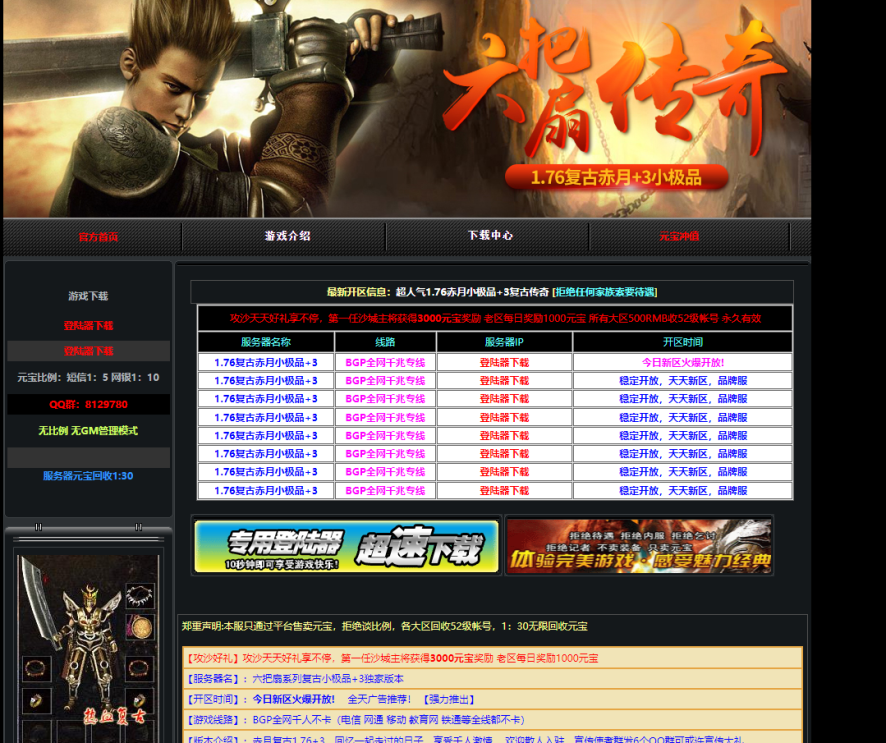Click the 郑重声明 notice text

pyautogui.click(x=384, y=626)
